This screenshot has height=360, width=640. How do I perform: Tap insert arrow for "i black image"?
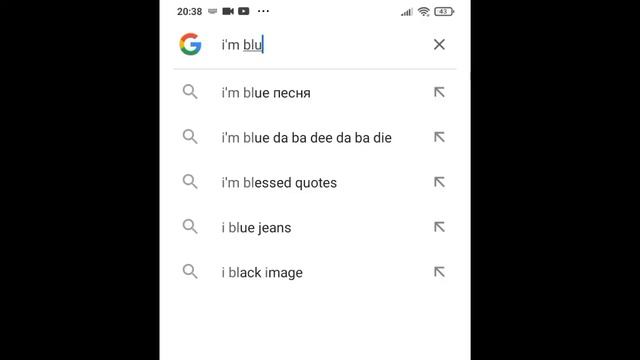[439, 272]
